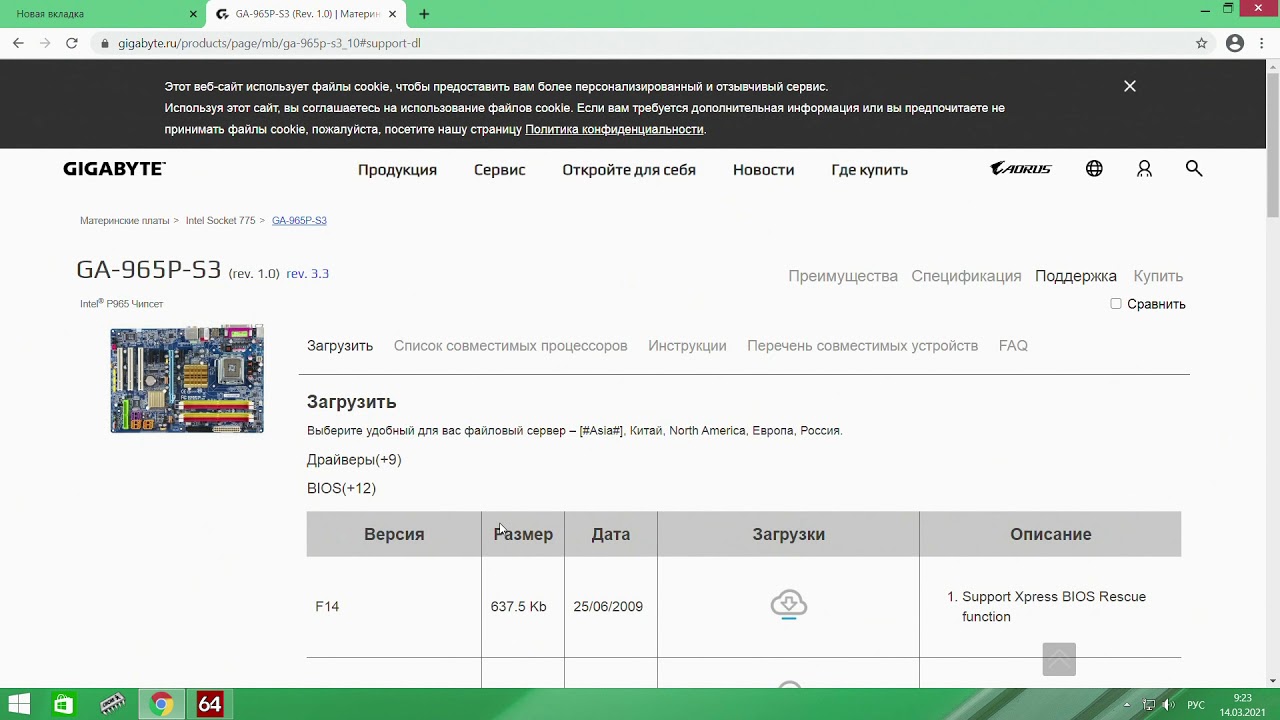Click the 'Версия' column header
Viewport: 1280px width, 720px height.
(394, 534)
